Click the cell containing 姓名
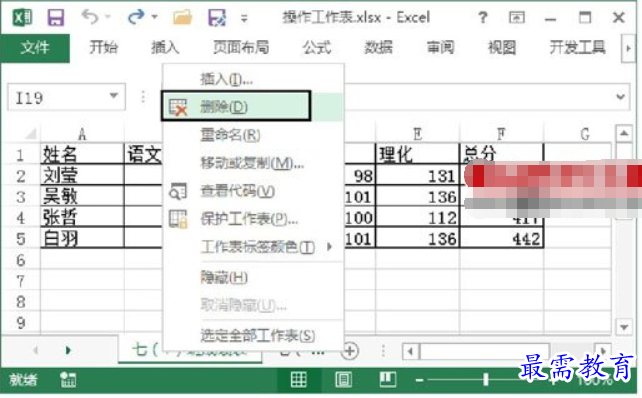The width and height of the screenshot is (642, 398). tap(82, 154)
